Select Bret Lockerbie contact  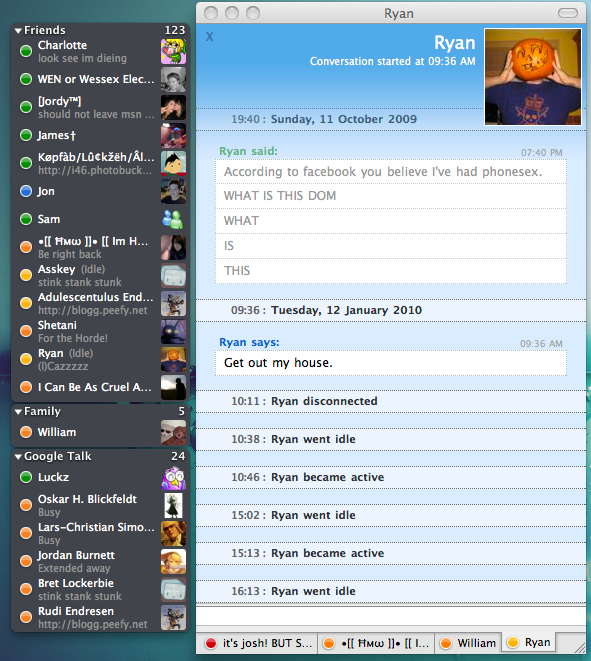(100, 589)
